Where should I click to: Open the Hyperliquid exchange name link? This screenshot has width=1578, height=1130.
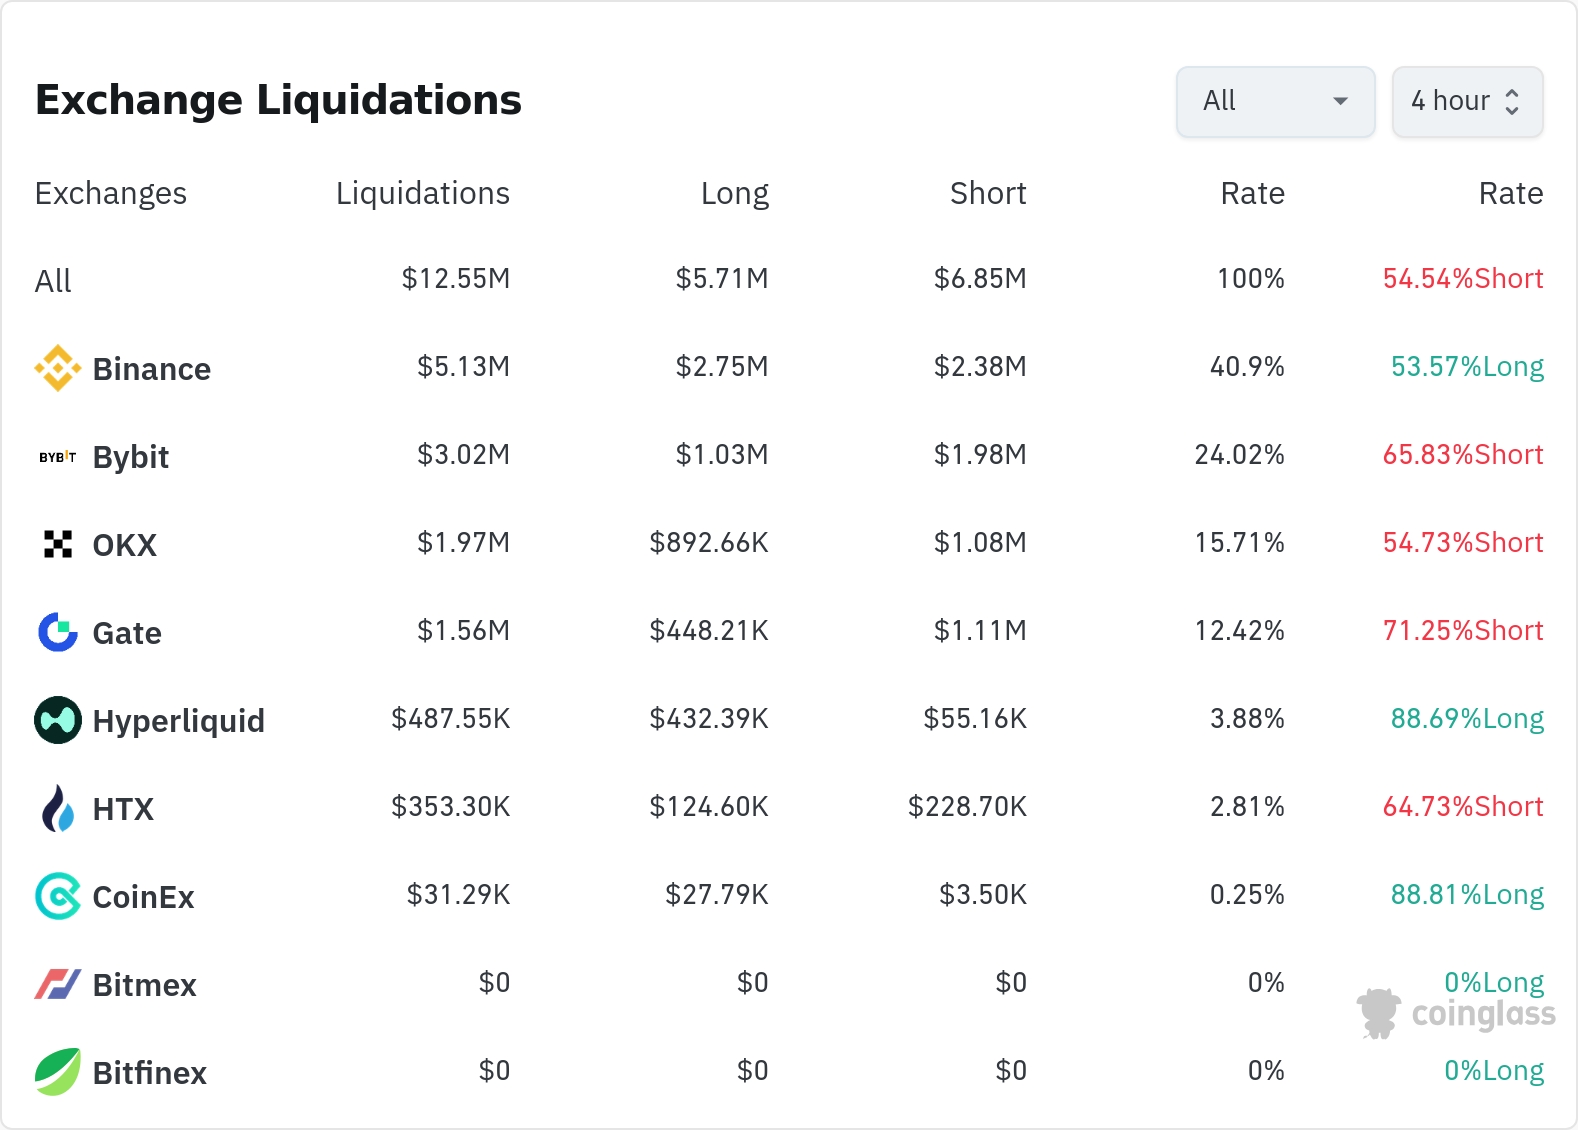click(x=178, y=721)
